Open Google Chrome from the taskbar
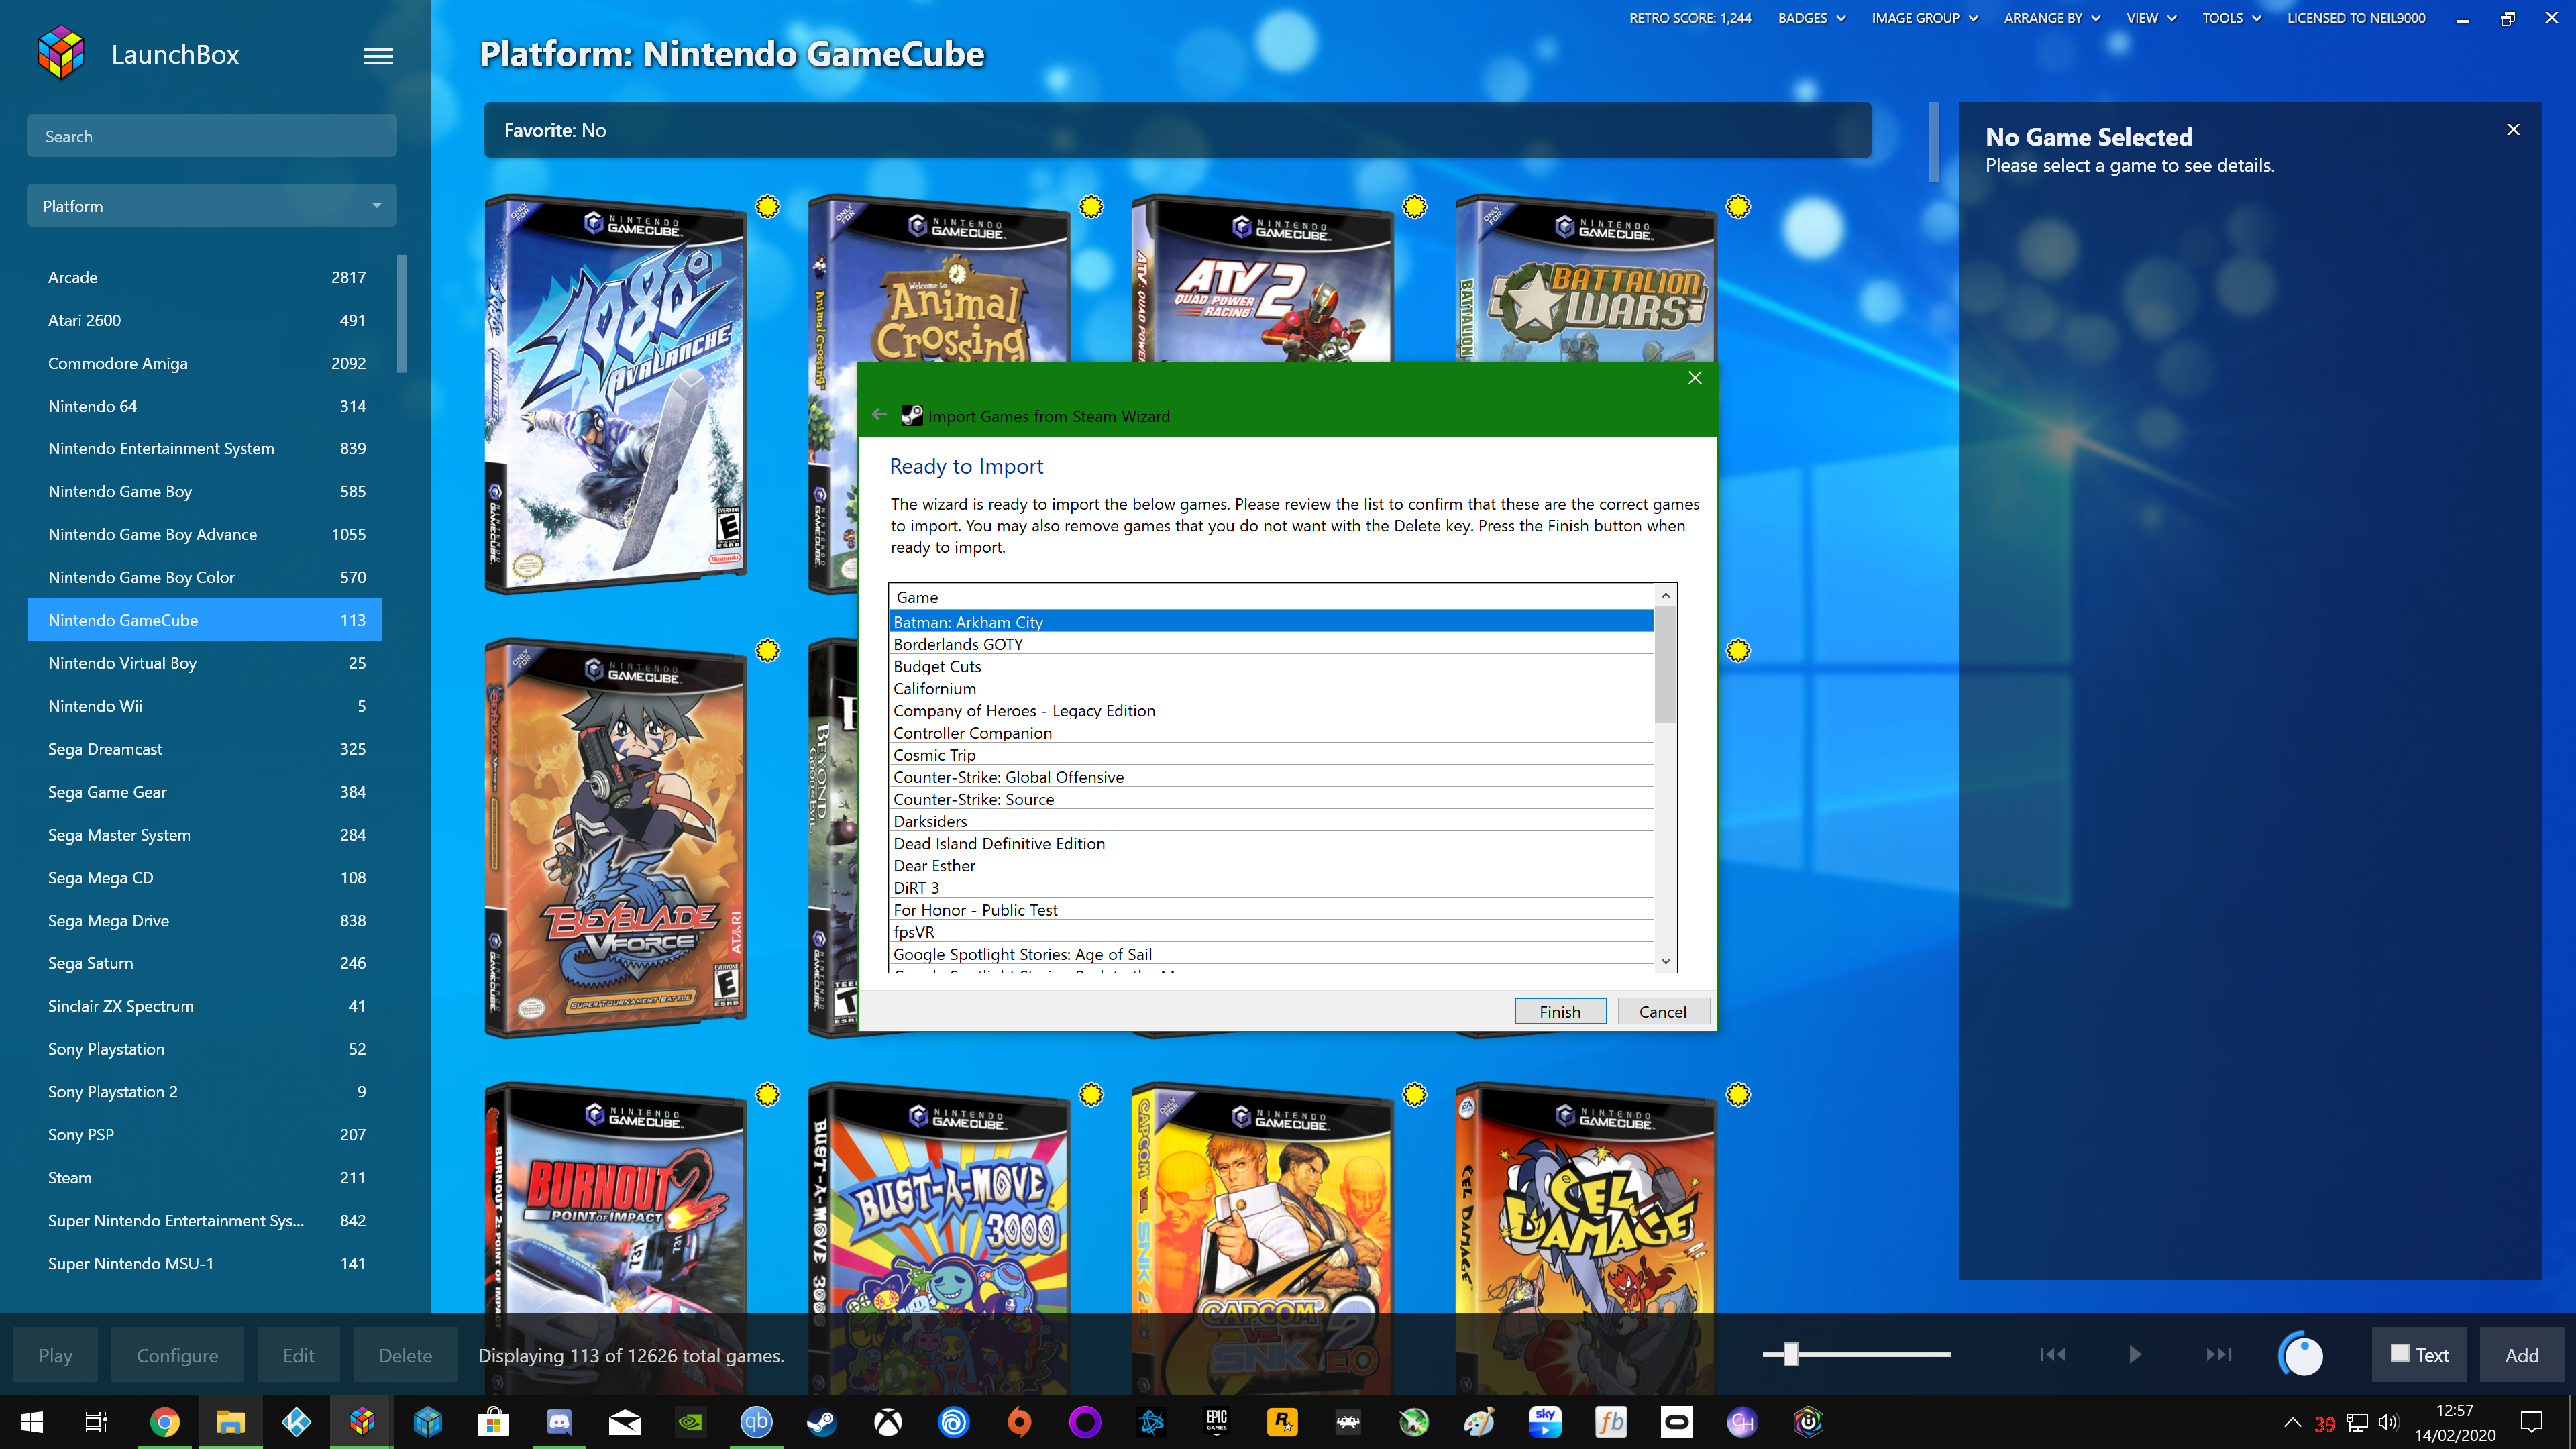2576x1449 pixels. [165, 1422]
